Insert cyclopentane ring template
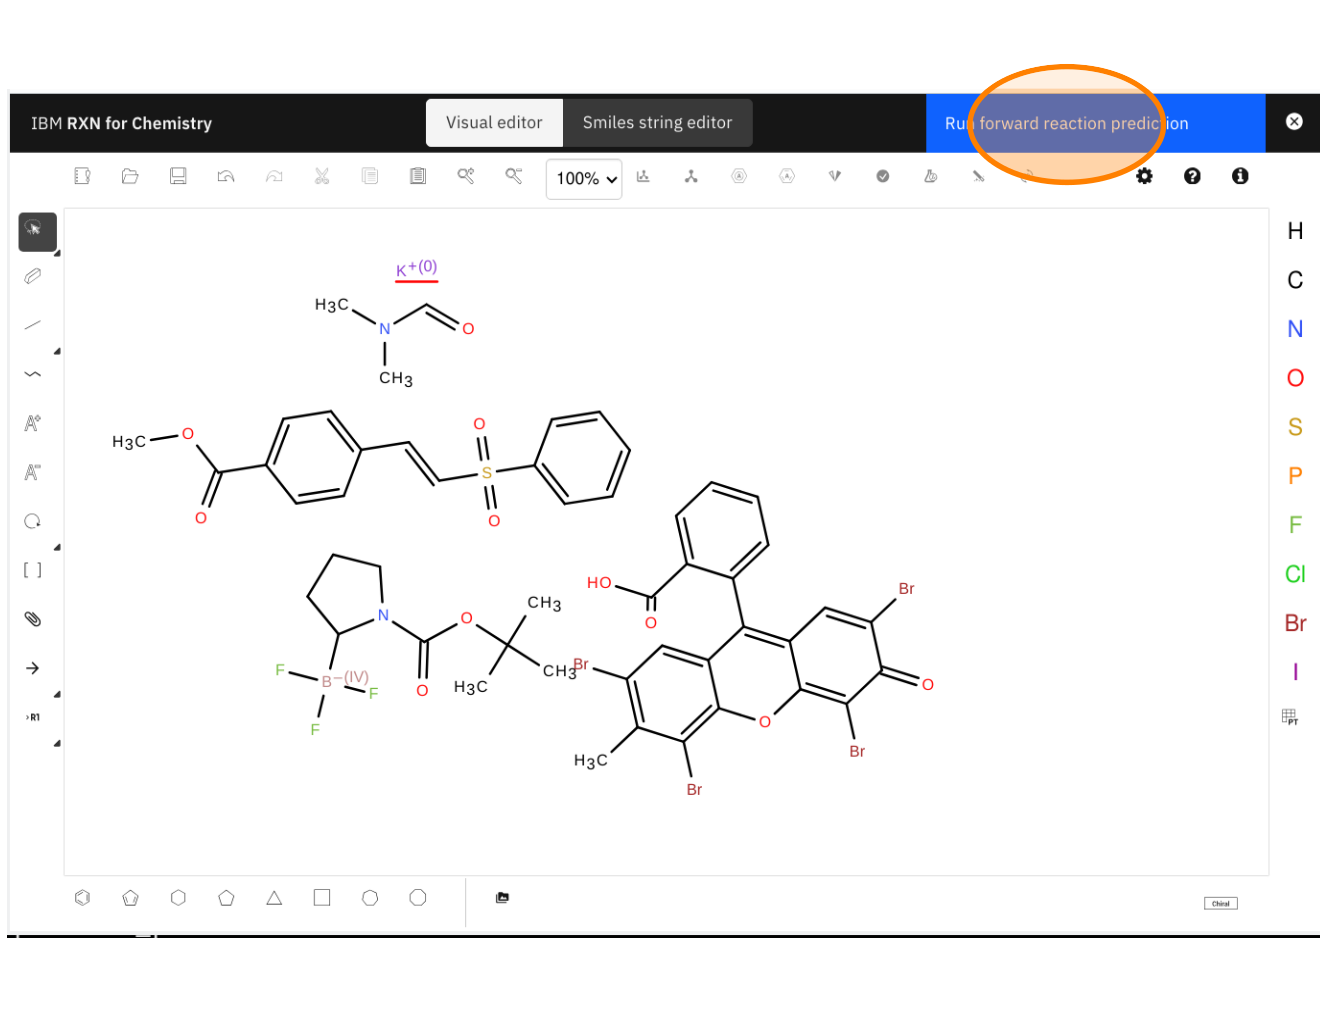This screenshot has height=1020, width=1320. click(x=226, y=898)
